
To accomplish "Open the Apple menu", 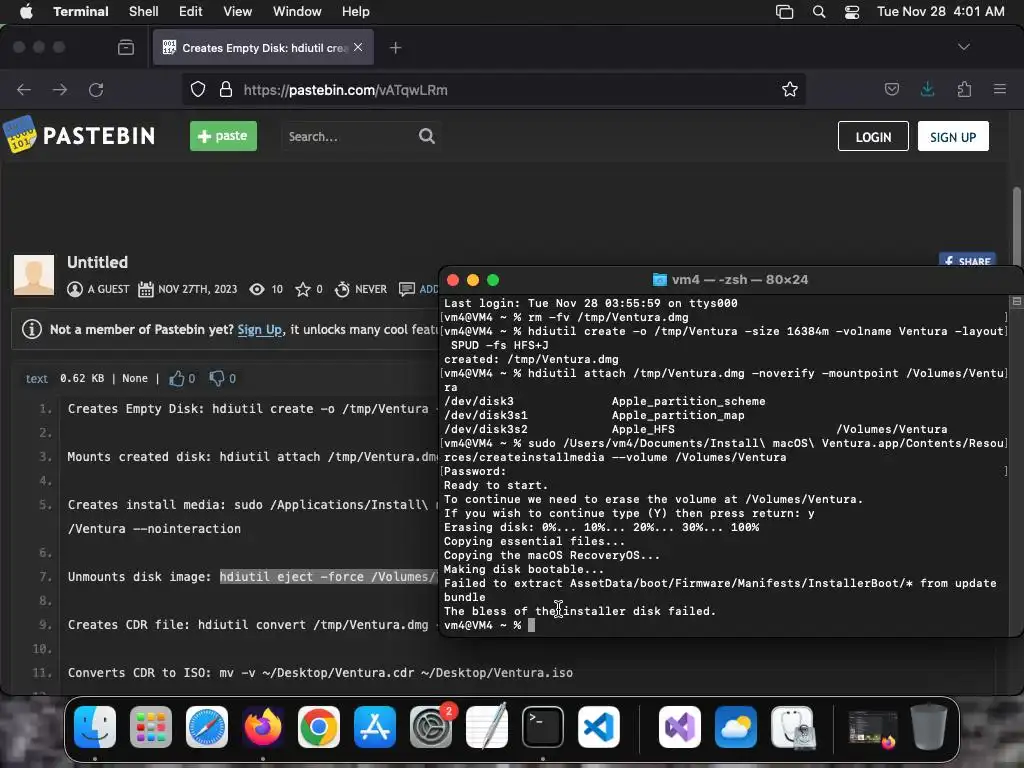I will point(26,11).
